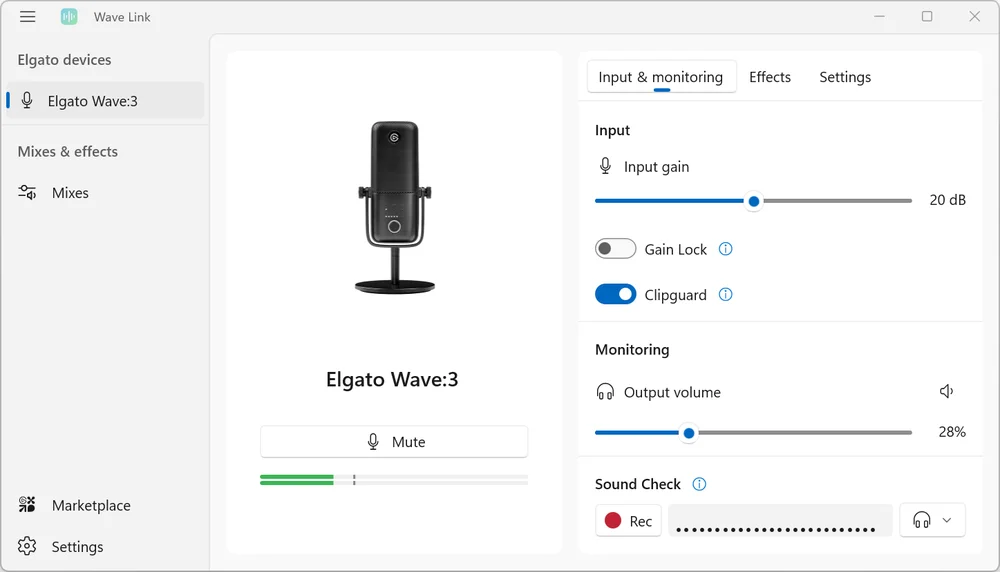Start recording with the Rec button
Image resolution: width=1000 pixels, height=572 pixels.
[x=628, y=520]
